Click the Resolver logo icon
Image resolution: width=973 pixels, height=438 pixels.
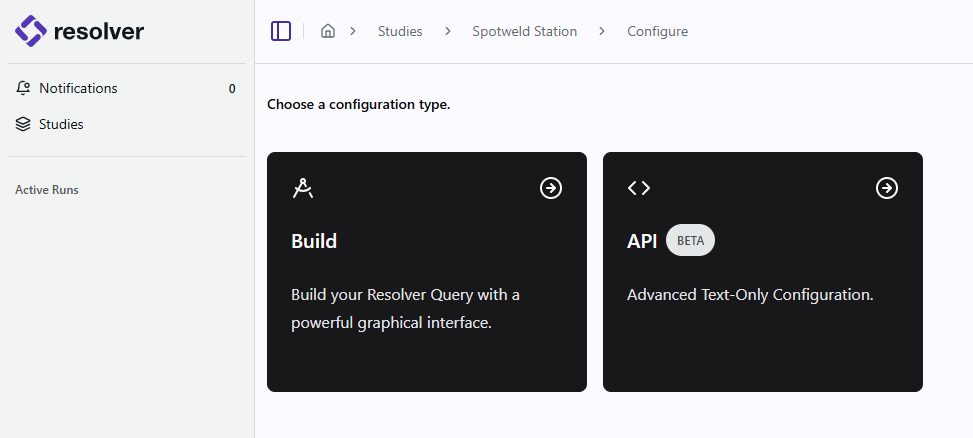point(31,31)
